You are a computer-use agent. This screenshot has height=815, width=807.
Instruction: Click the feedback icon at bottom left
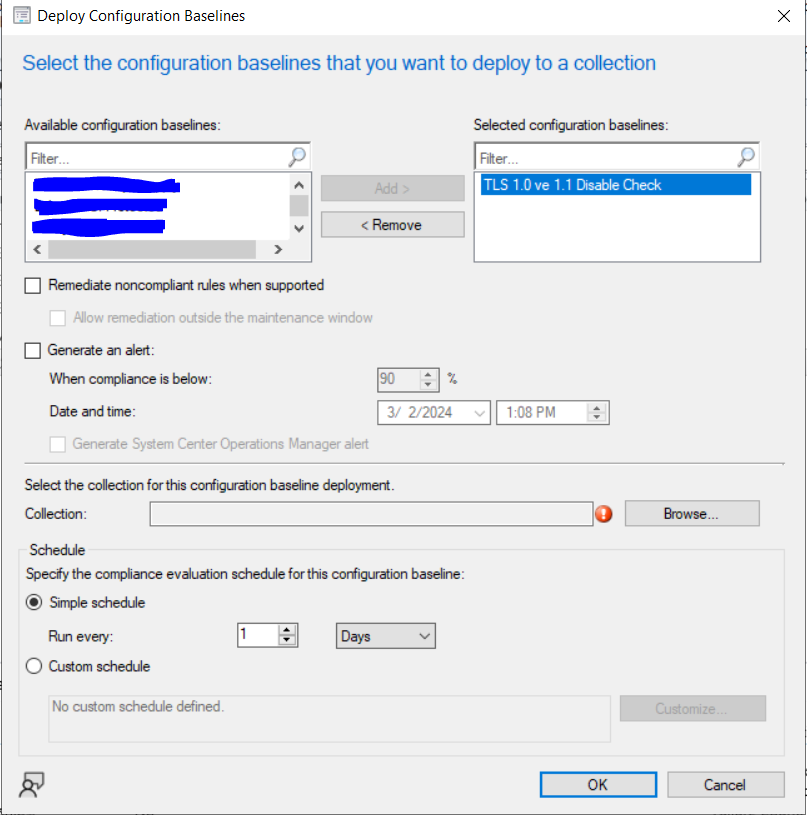pyautogui.click(x=31, y=785)
